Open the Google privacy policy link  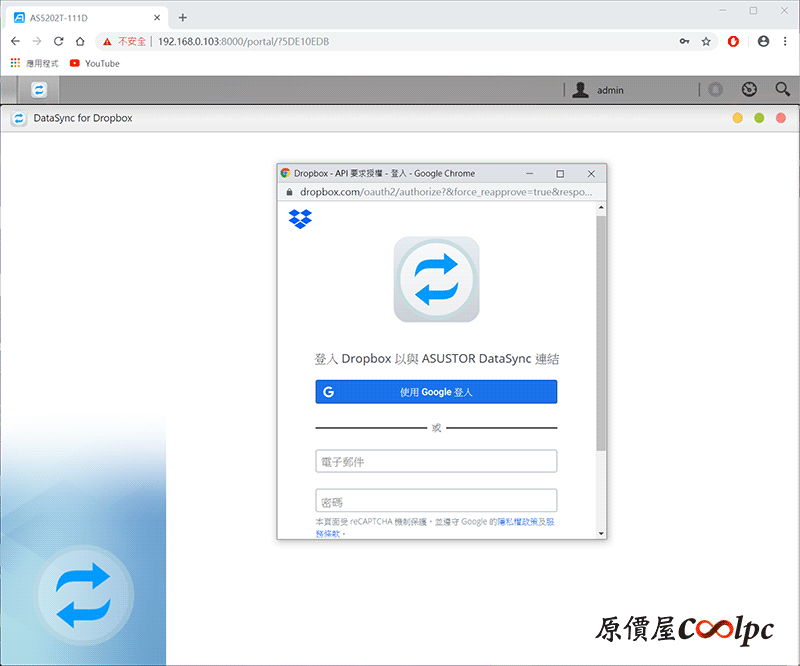pos(517,522)
